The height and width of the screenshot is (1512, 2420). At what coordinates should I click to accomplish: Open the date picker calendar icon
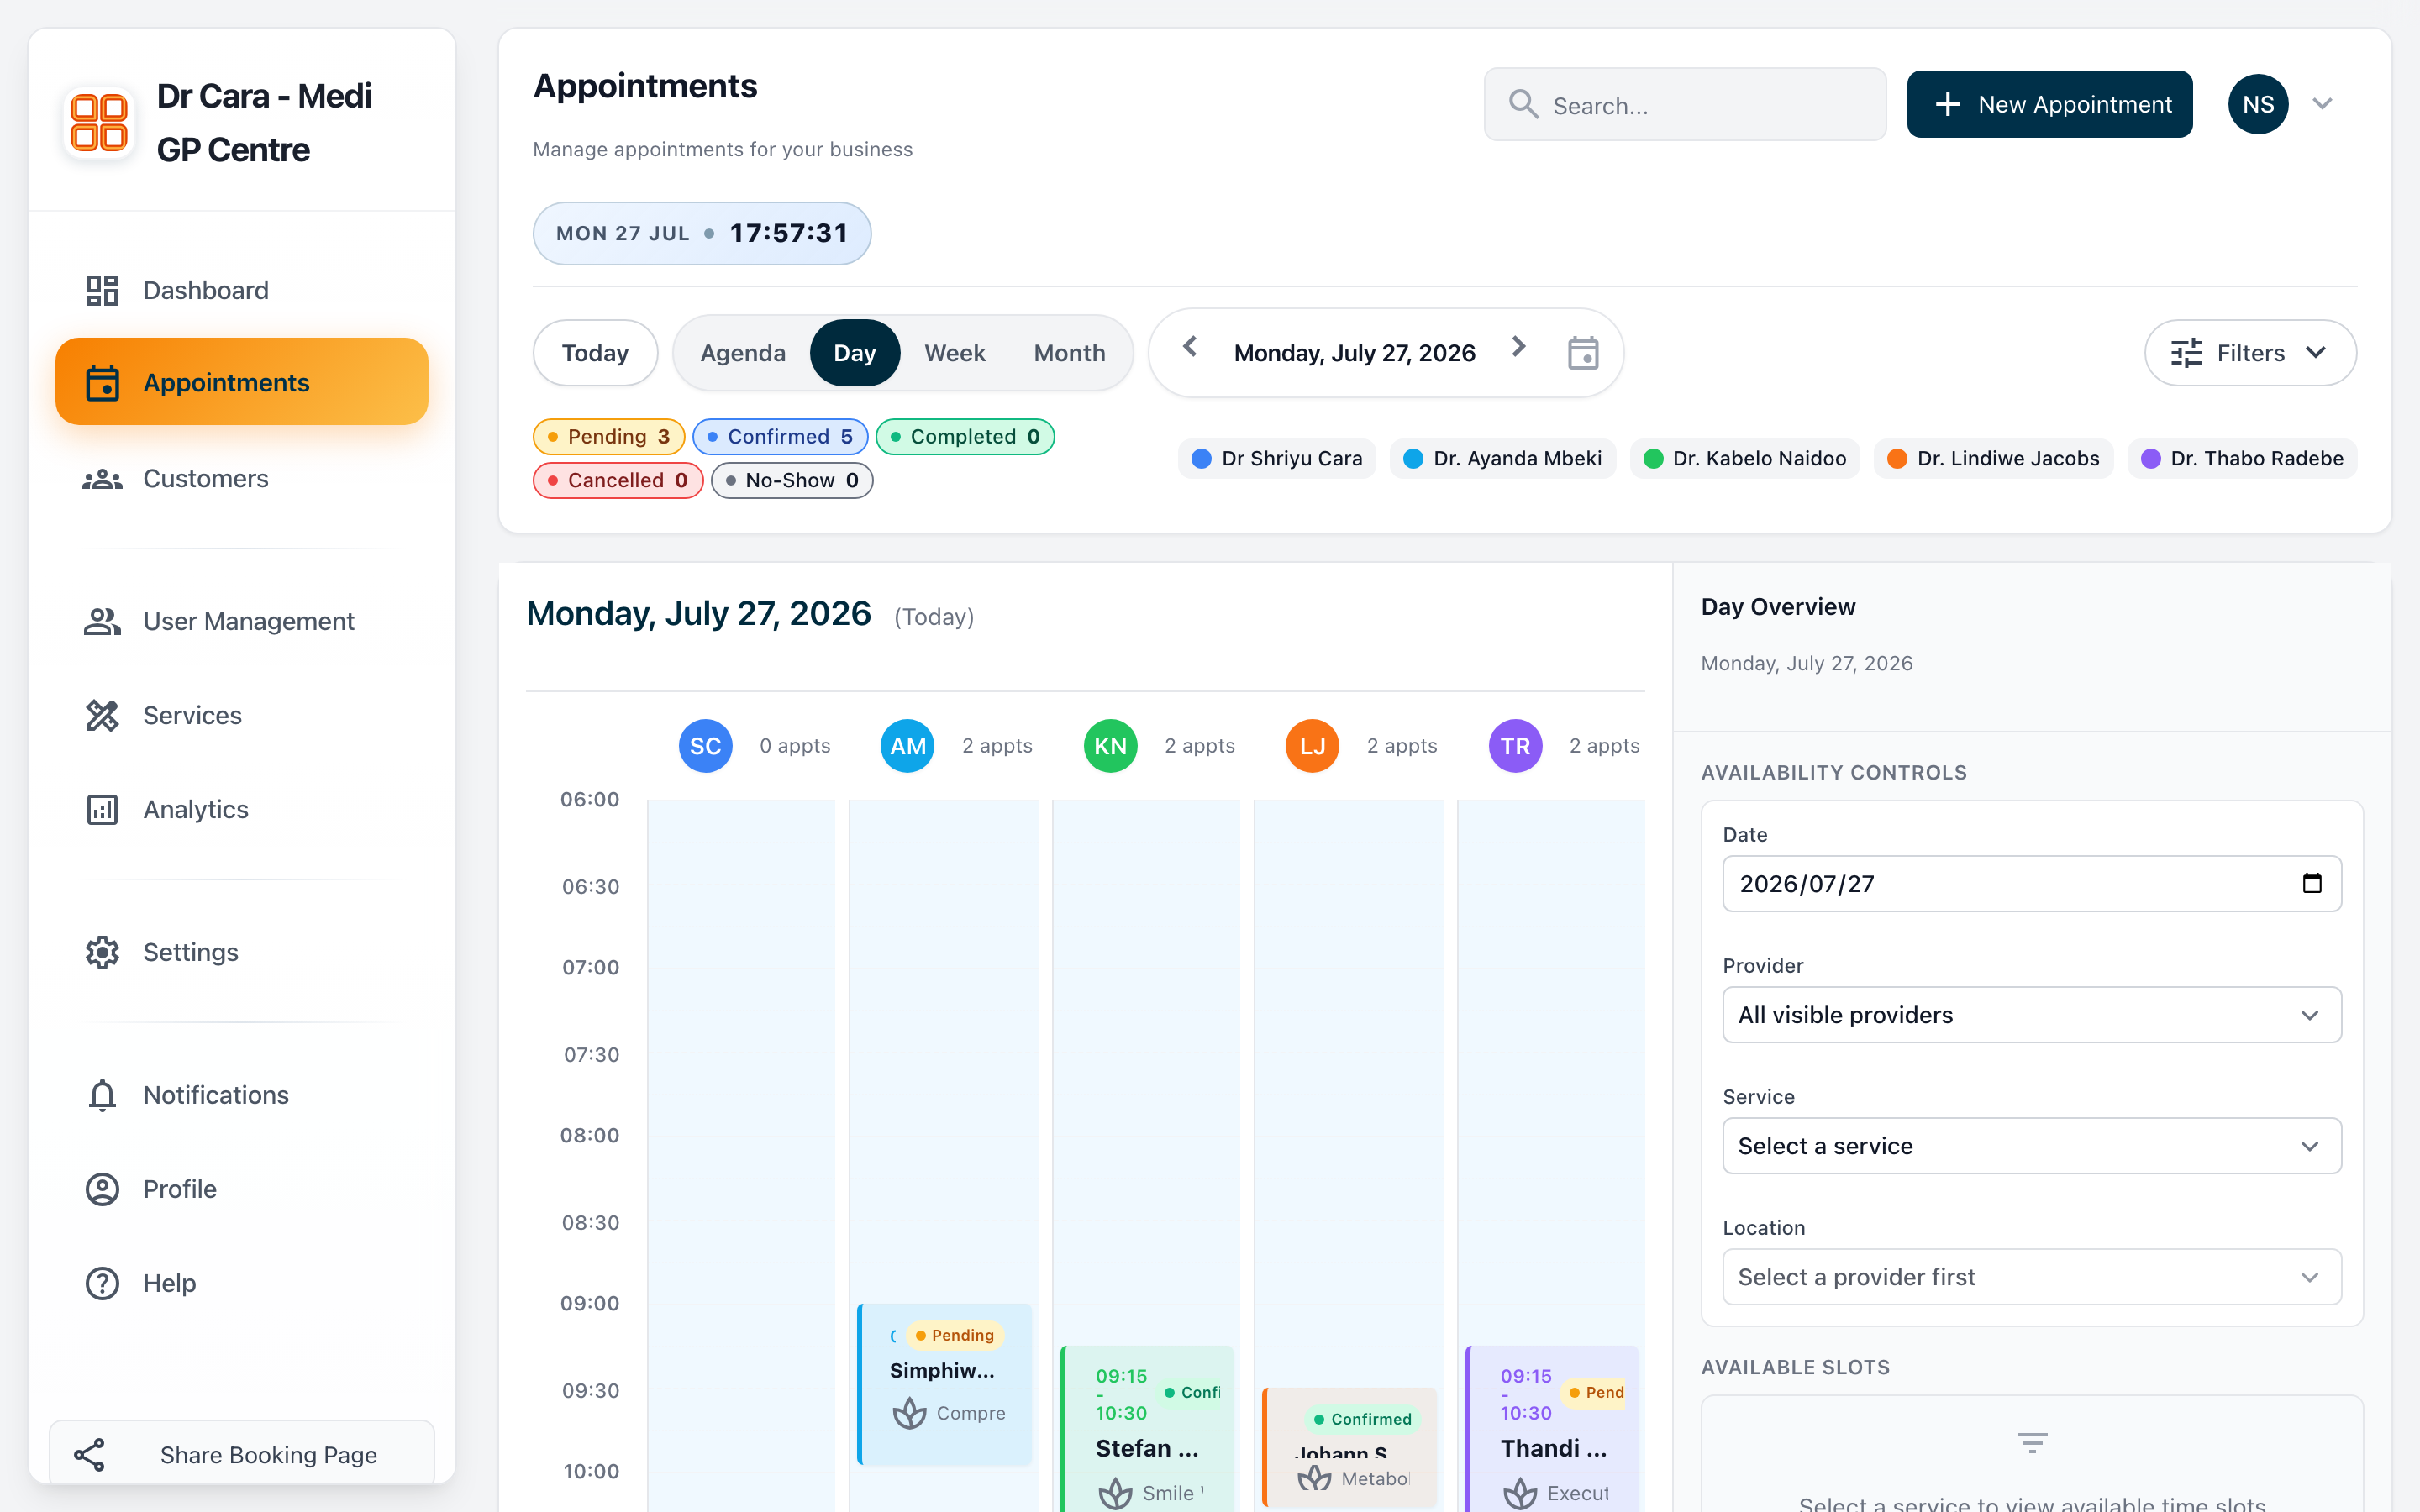1583,353
